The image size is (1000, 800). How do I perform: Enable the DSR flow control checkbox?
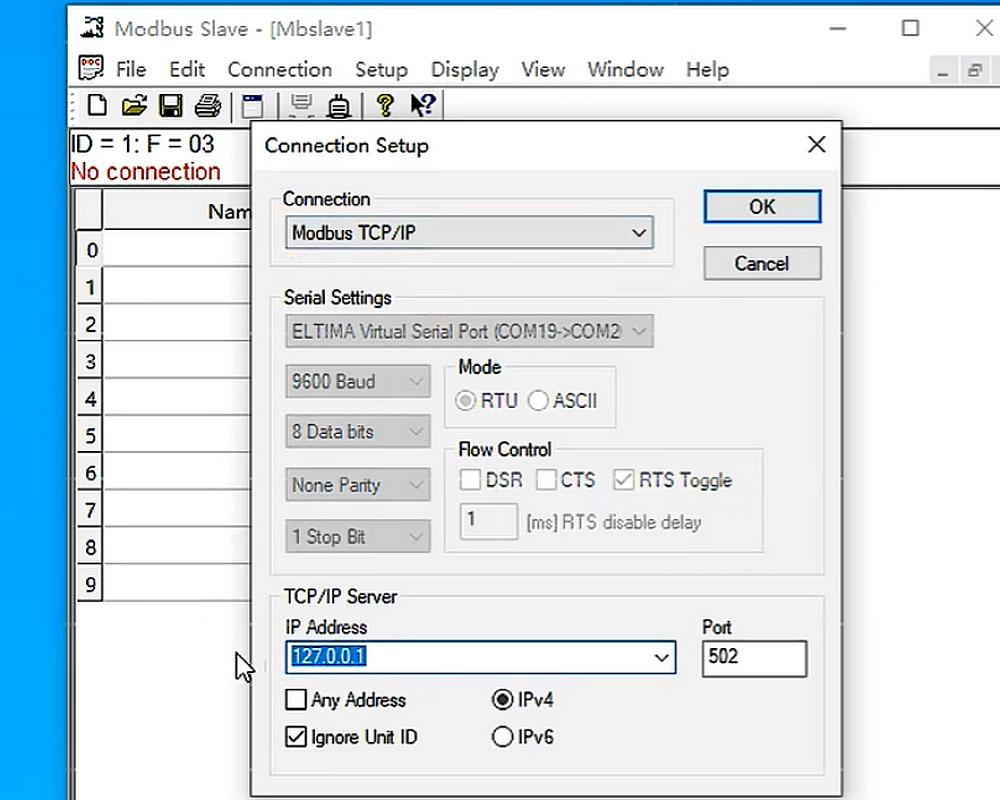click(x=470, y=480)
